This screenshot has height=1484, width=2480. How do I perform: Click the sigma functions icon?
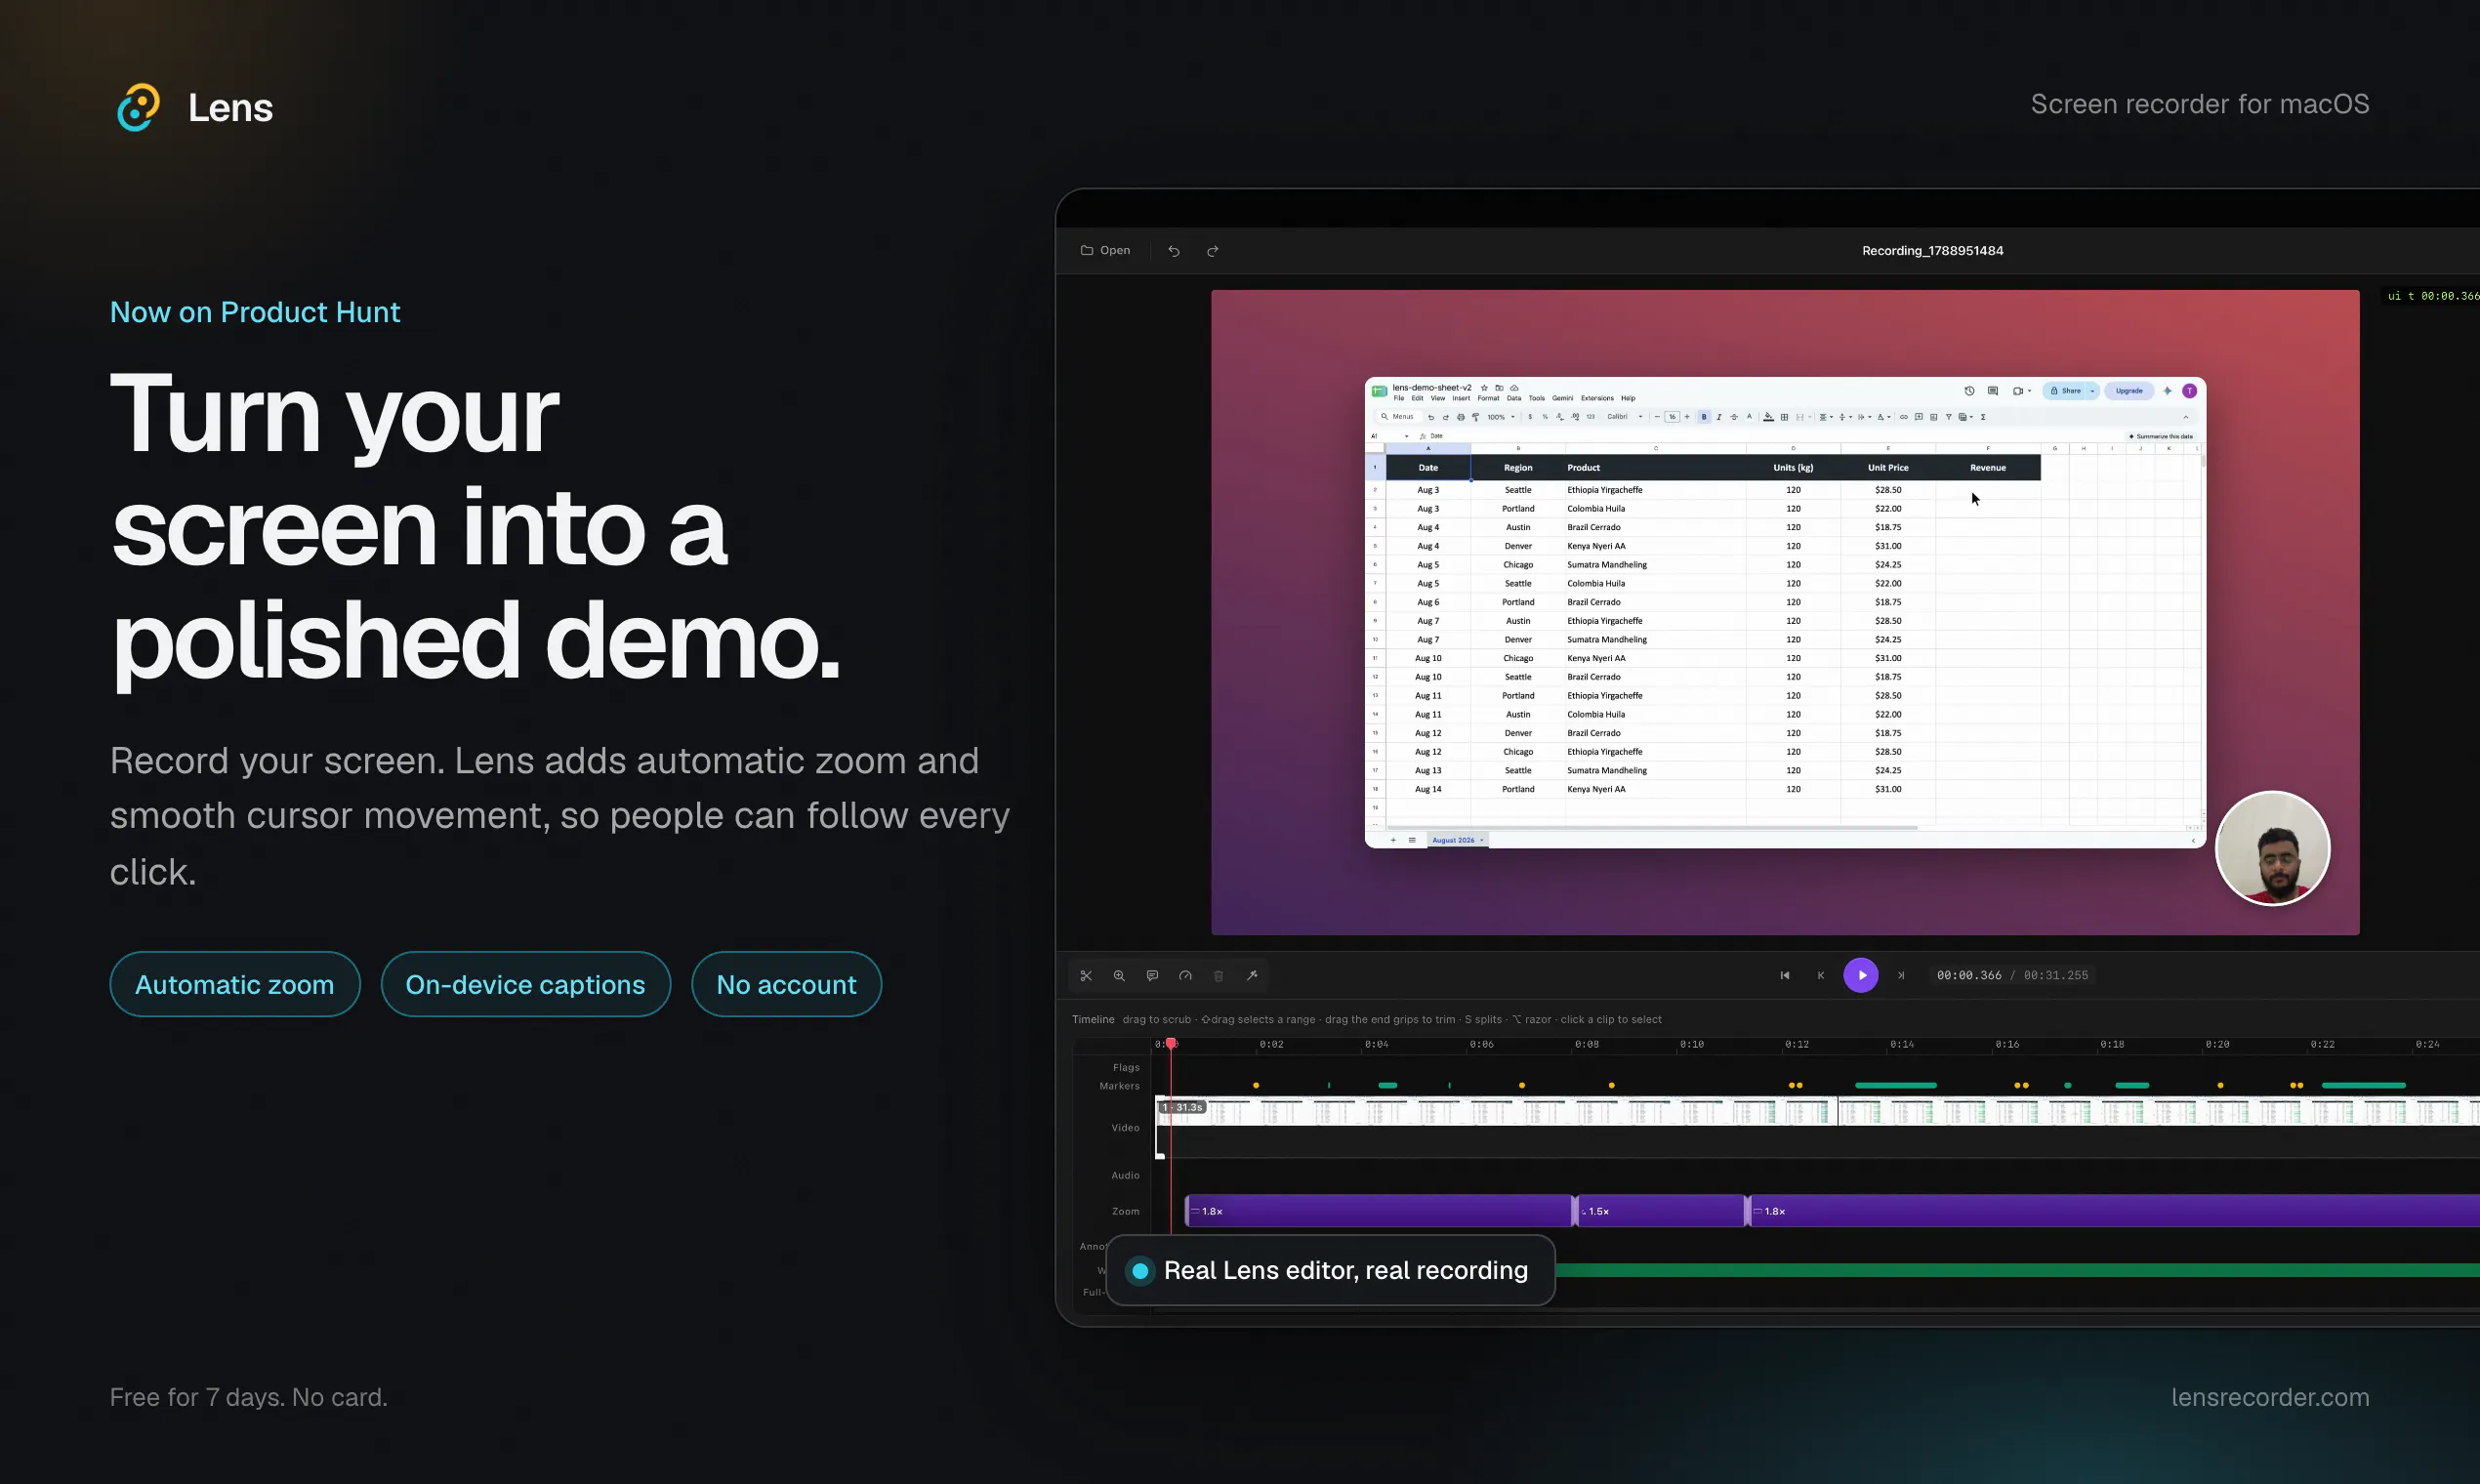point(1983,417)
